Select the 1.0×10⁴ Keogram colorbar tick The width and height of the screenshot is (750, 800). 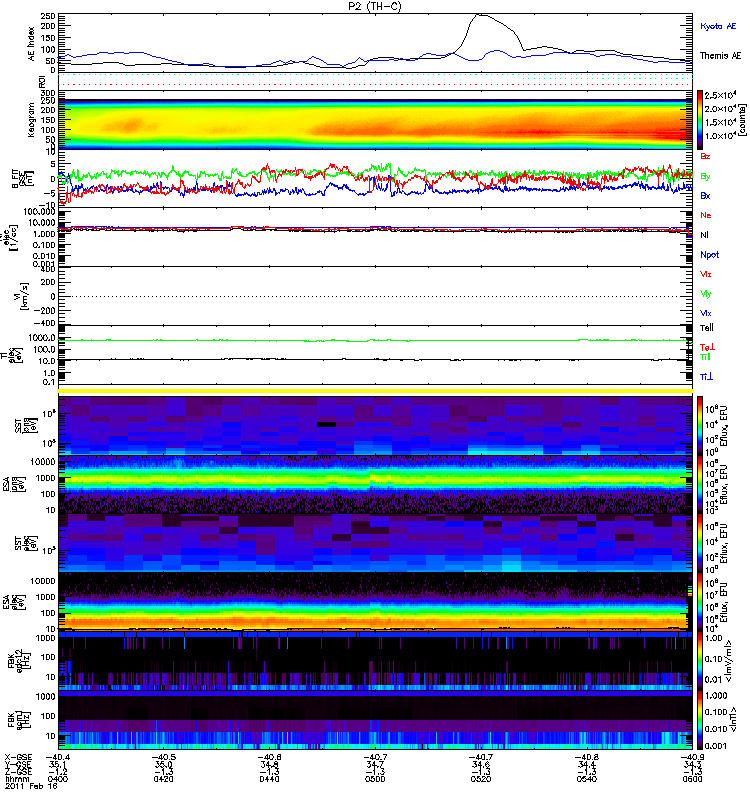pyautogui.click(x=720, y=136)
